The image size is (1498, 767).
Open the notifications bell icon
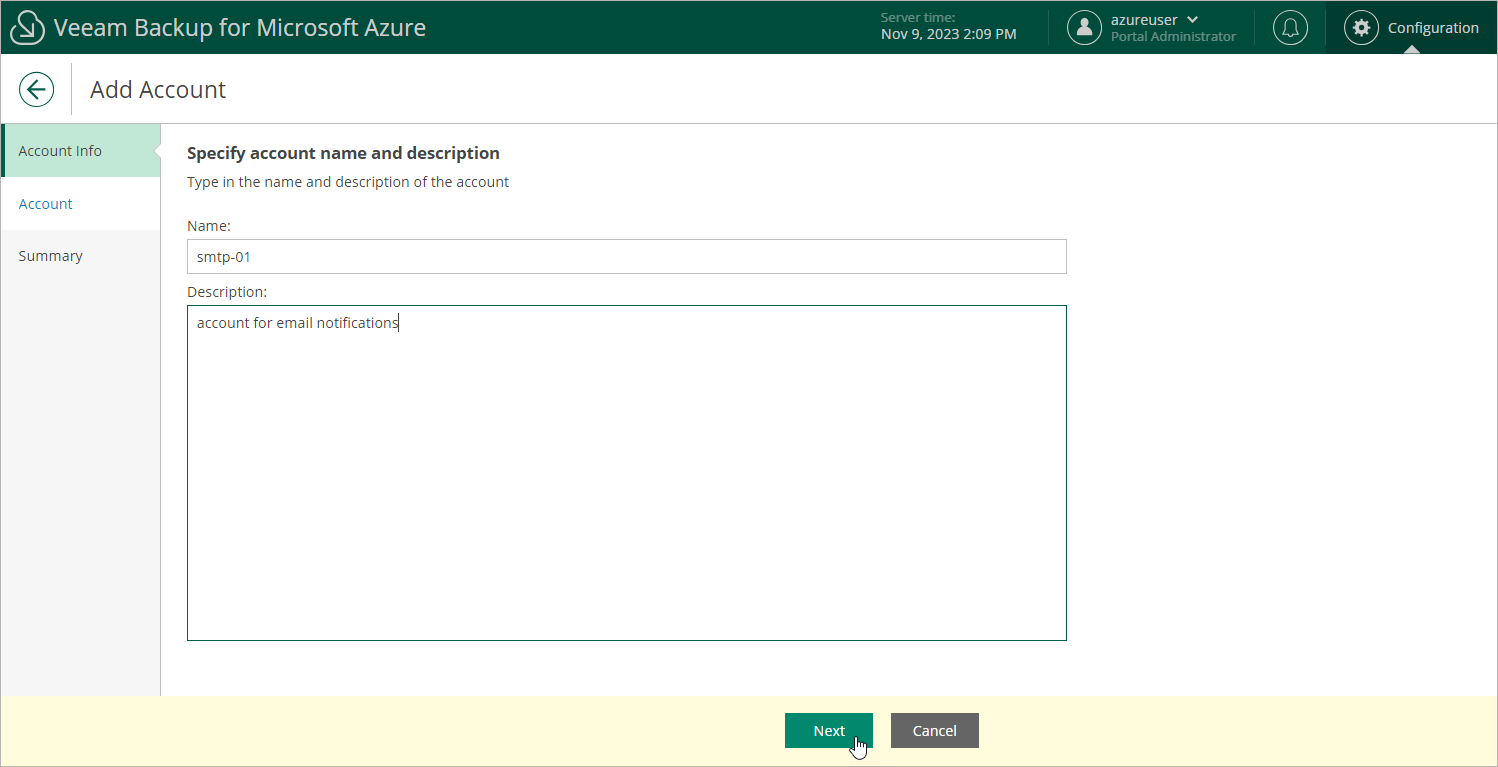[x=1290, y=28]
